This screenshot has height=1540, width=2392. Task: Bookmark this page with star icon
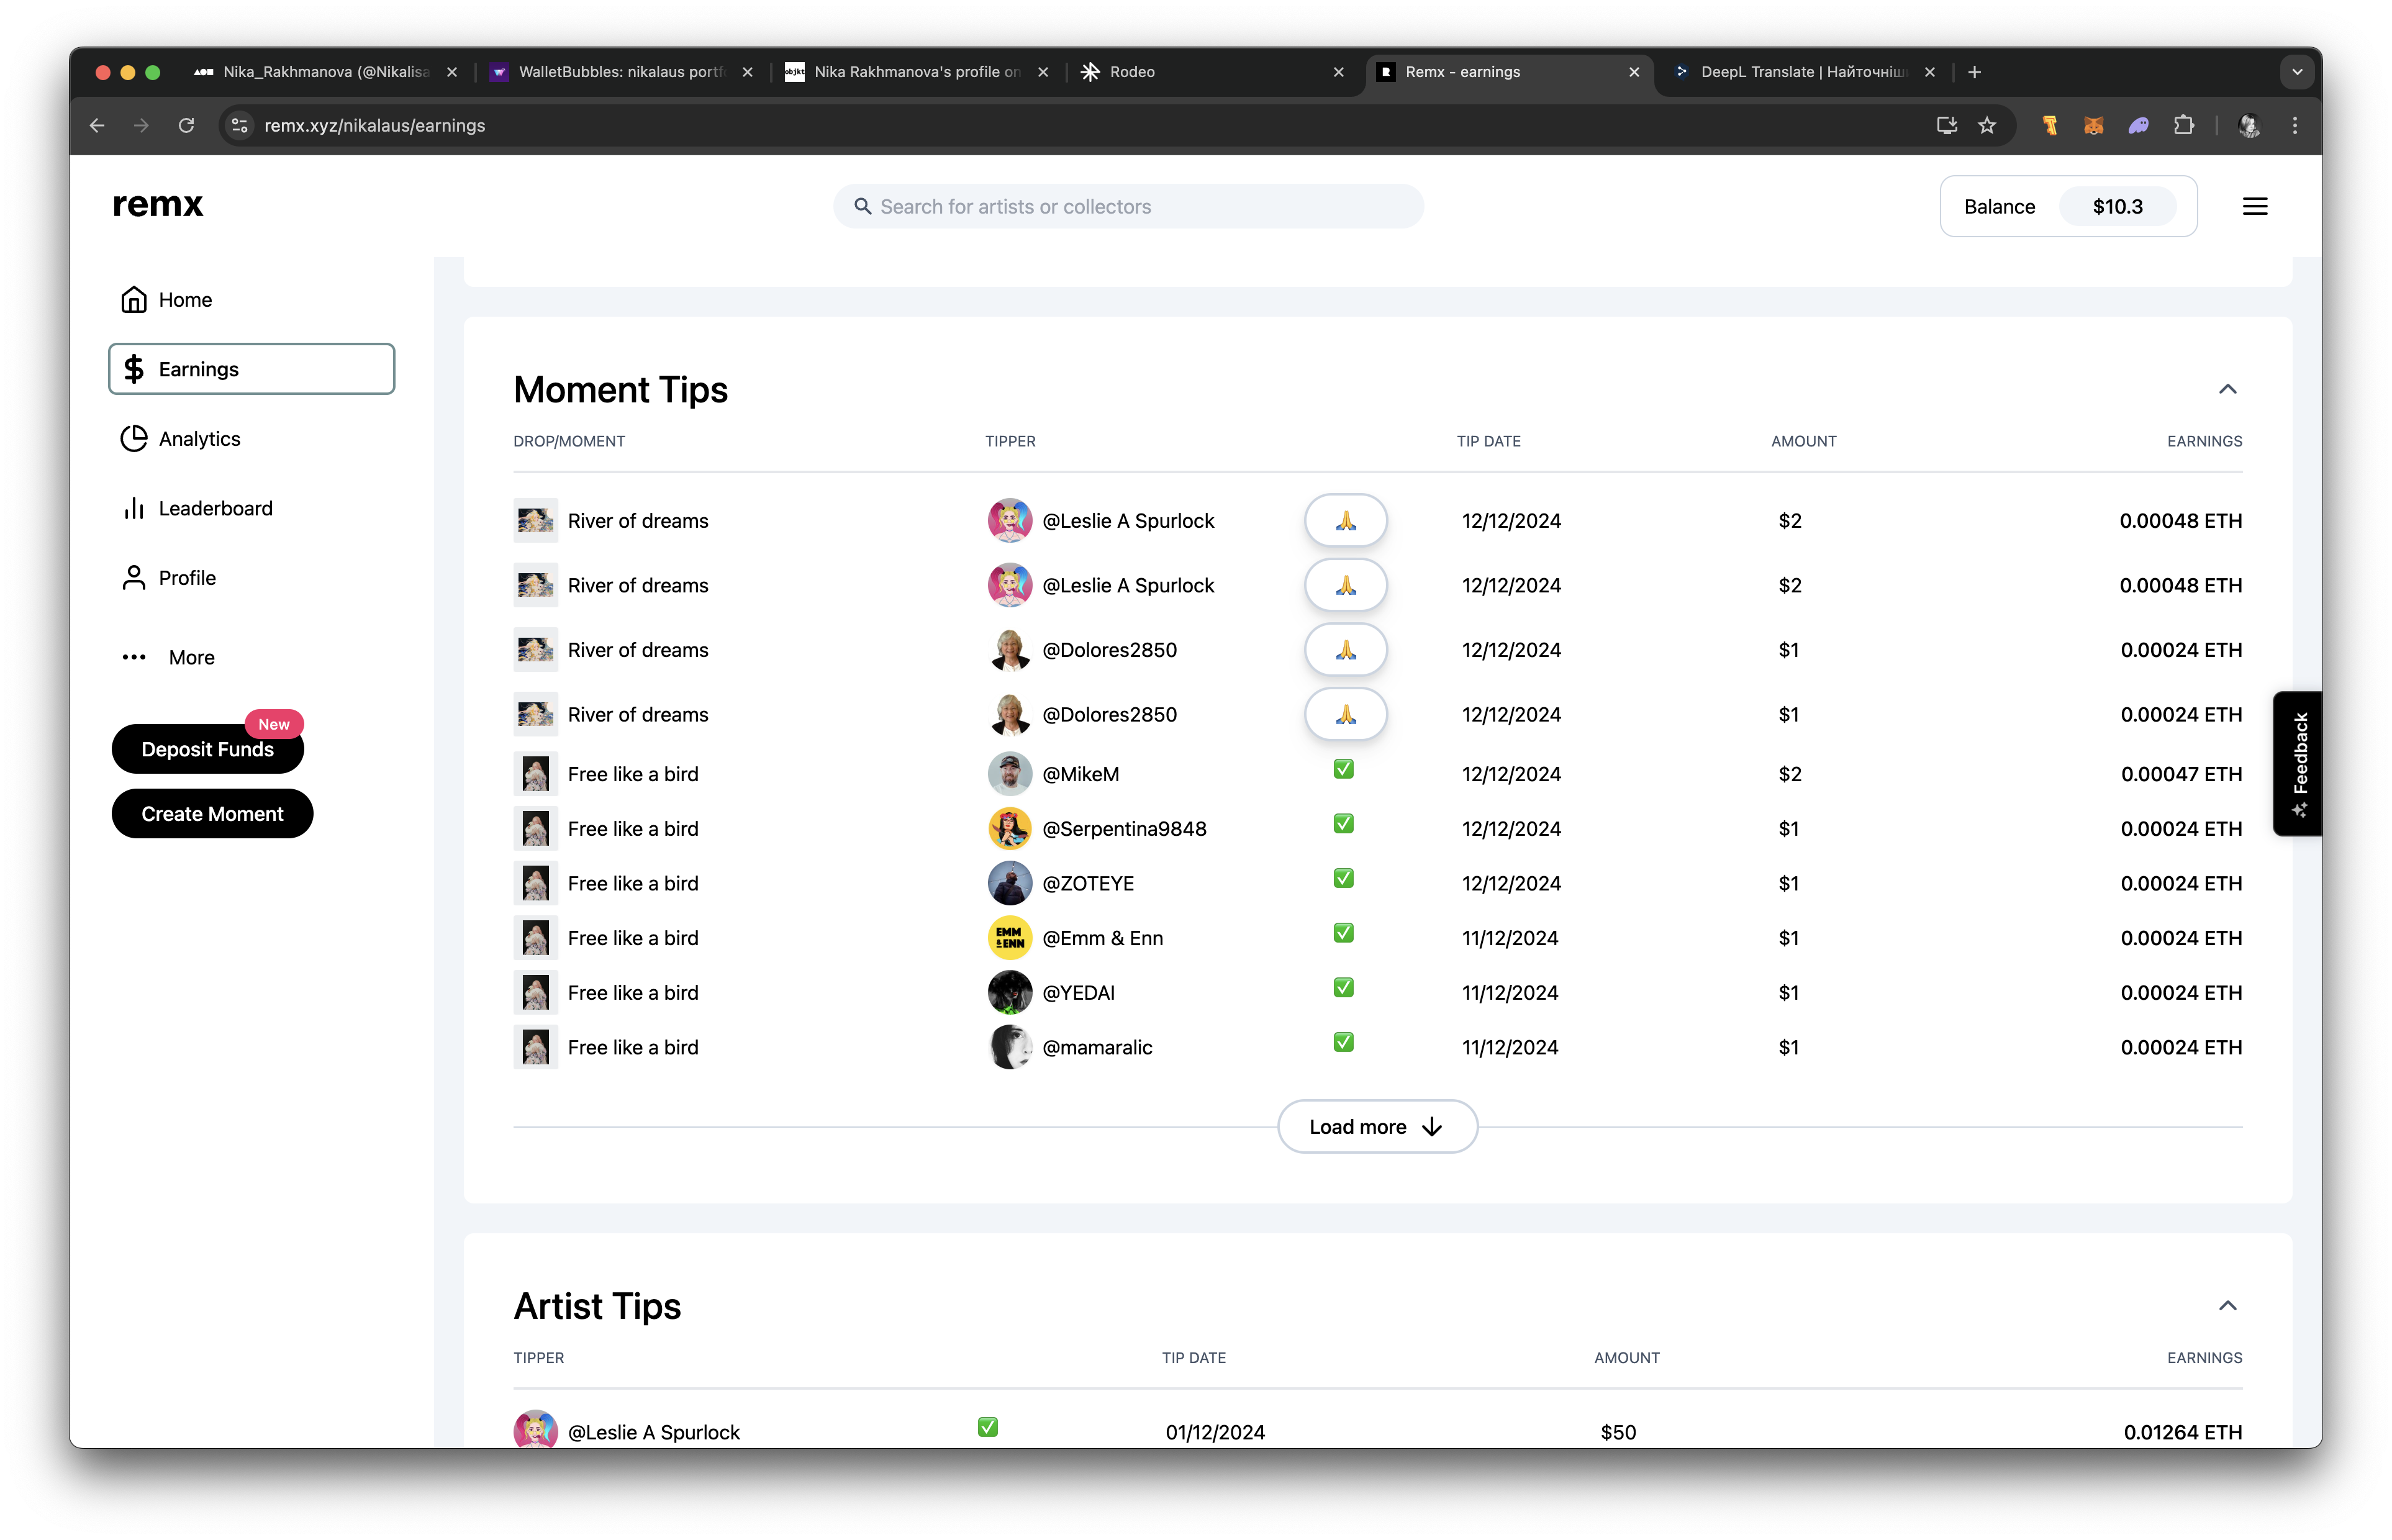coord(1987,126)
